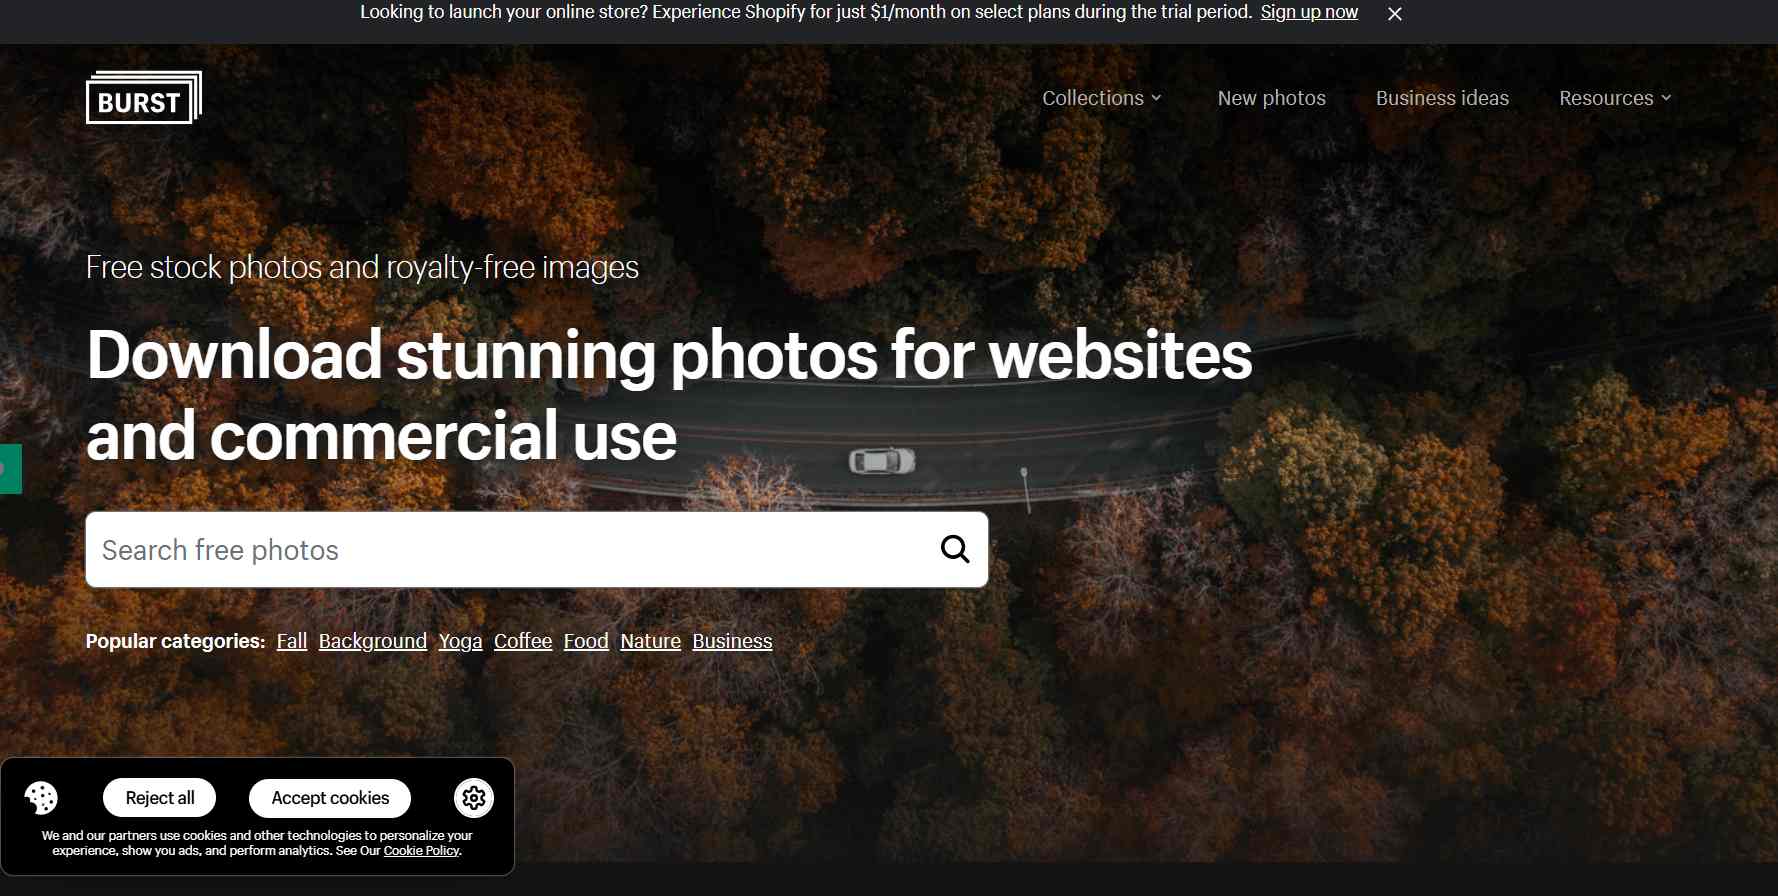Browse the Fall category
The height and width of the screenshot is (896, 1778).
(292, 641)
